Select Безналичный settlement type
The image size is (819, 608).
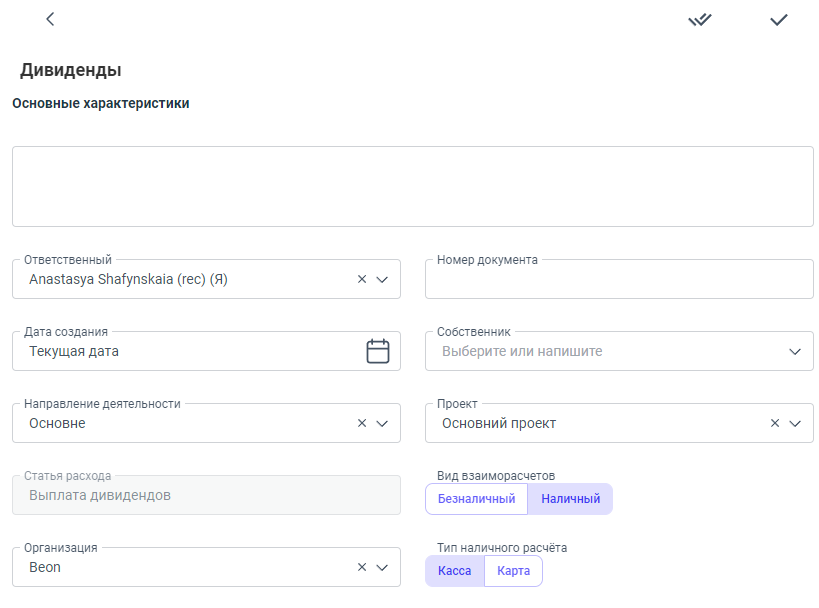(x=476, y=499)
